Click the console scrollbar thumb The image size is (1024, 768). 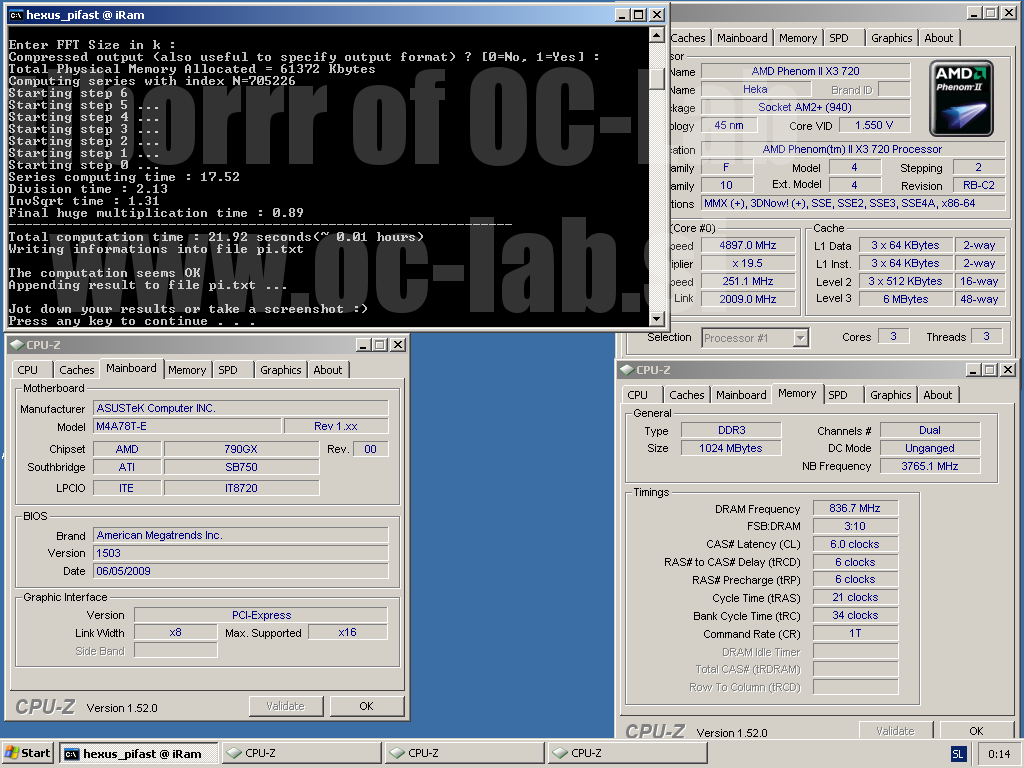coord(658,79)
